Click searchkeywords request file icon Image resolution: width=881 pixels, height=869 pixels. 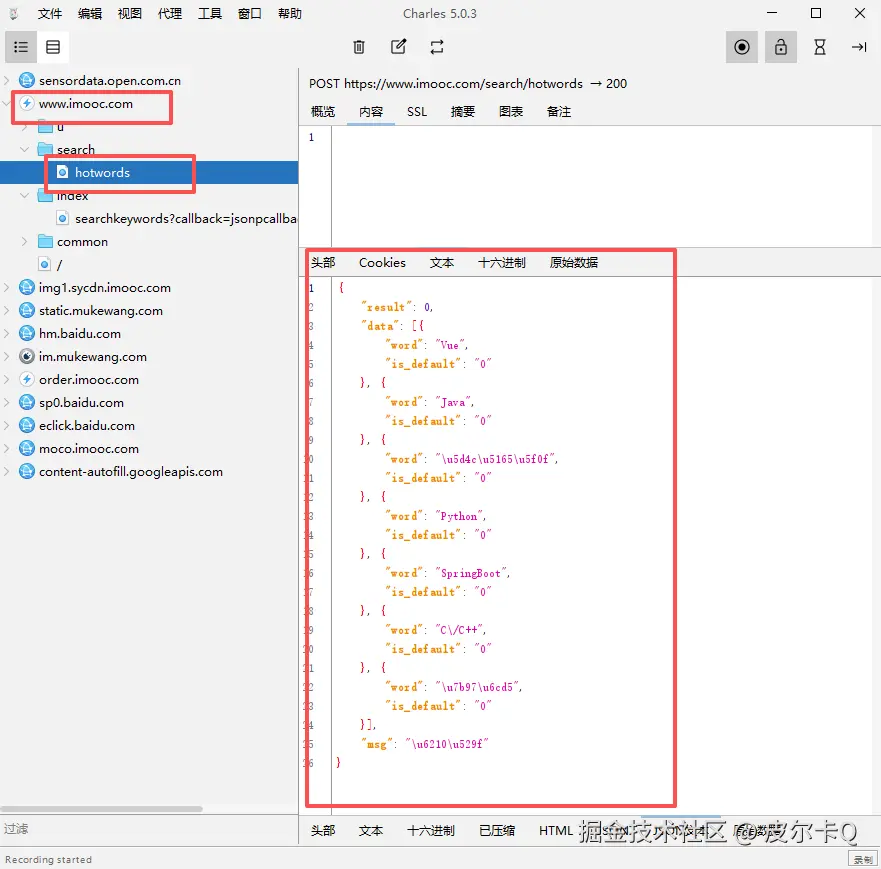63,219
